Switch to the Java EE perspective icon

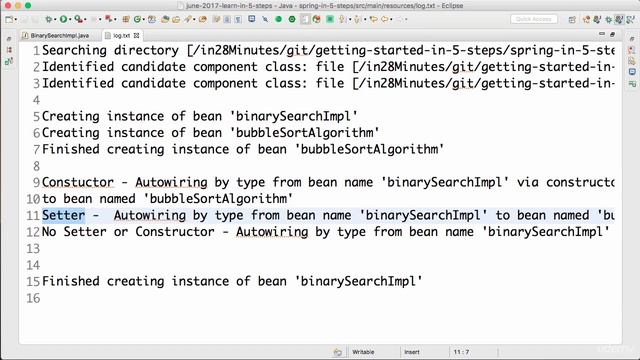587,20
